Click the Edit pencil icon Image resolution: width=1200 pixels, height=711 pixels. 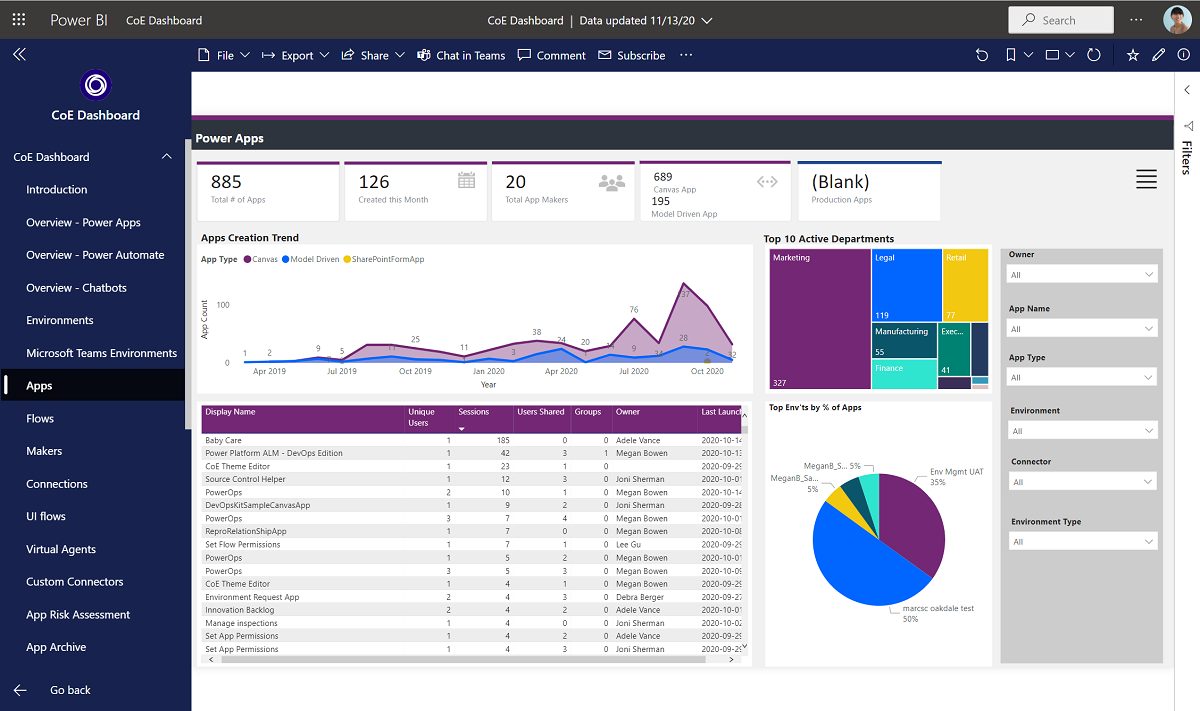click(1159, 56)
